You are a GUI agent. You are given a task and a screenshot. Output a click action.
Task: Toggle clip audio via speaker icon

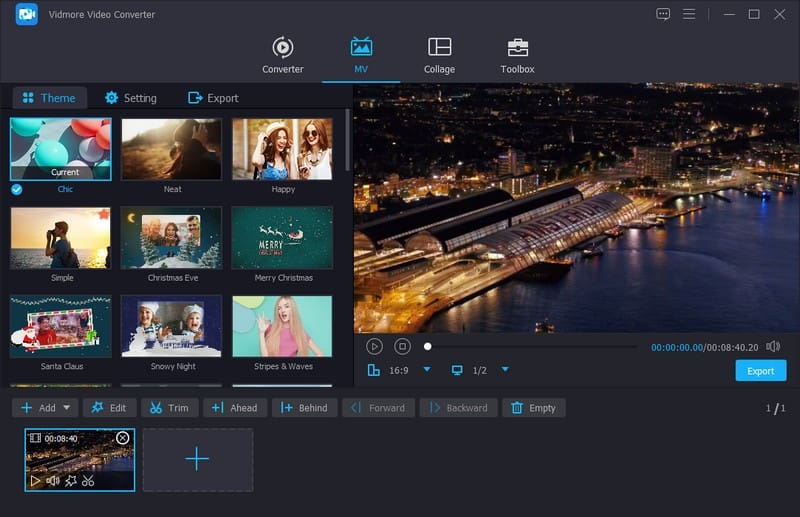(x=53, y=481)
